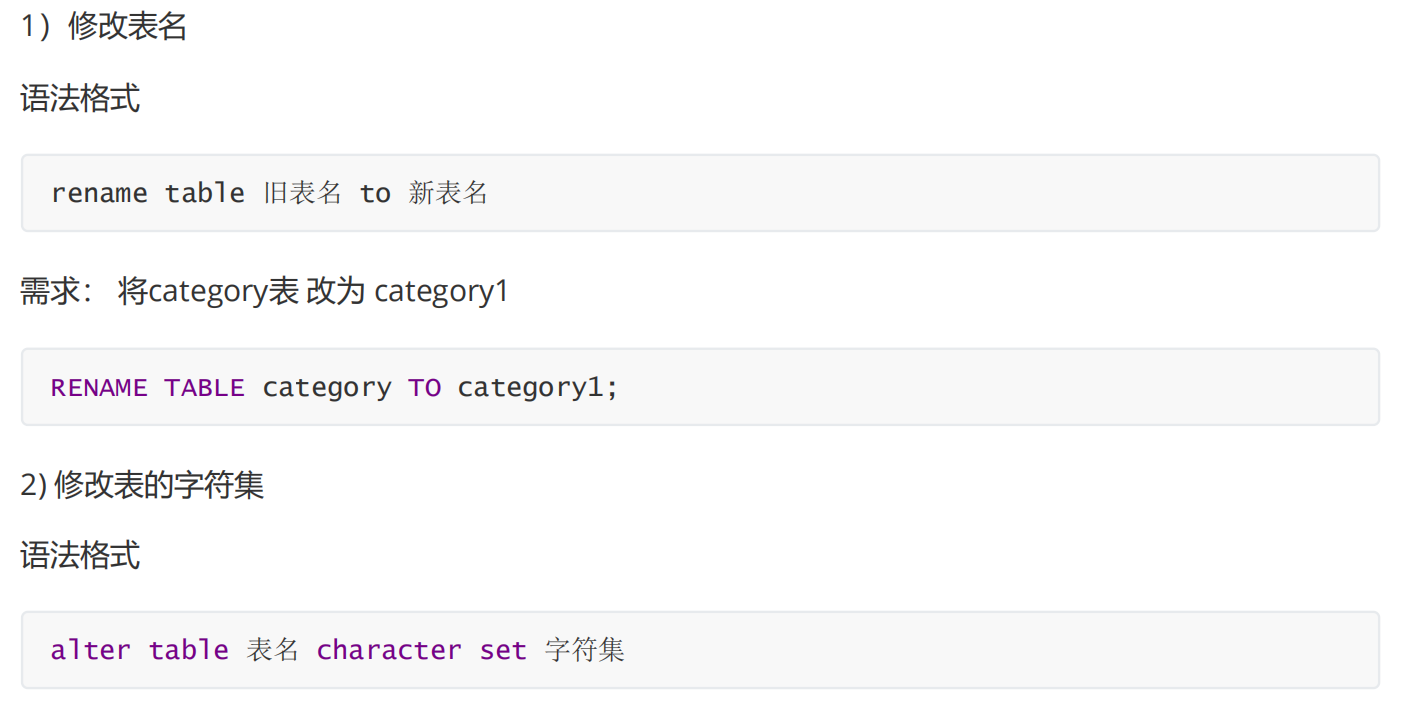1419x708 pixels.
Task: Click the second "语法格式" label under 修改表的字符集
Action: [x=80, y=555]
